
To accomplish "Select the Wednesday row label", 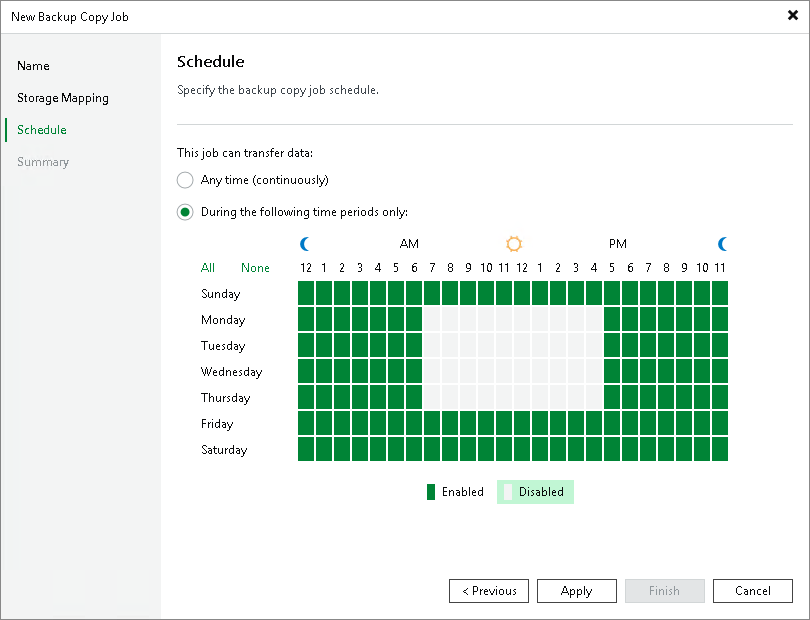I will [x=231, y=371].
